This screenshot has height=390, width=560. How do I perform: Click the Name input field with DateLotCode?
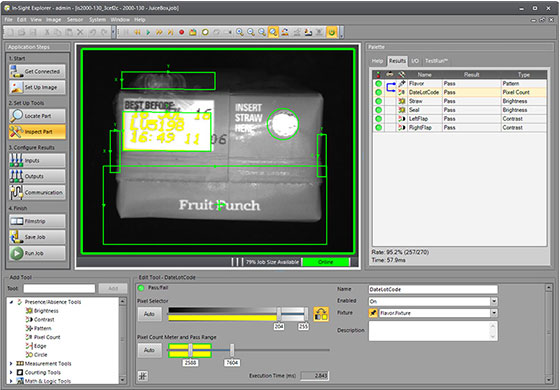point(433,289)
